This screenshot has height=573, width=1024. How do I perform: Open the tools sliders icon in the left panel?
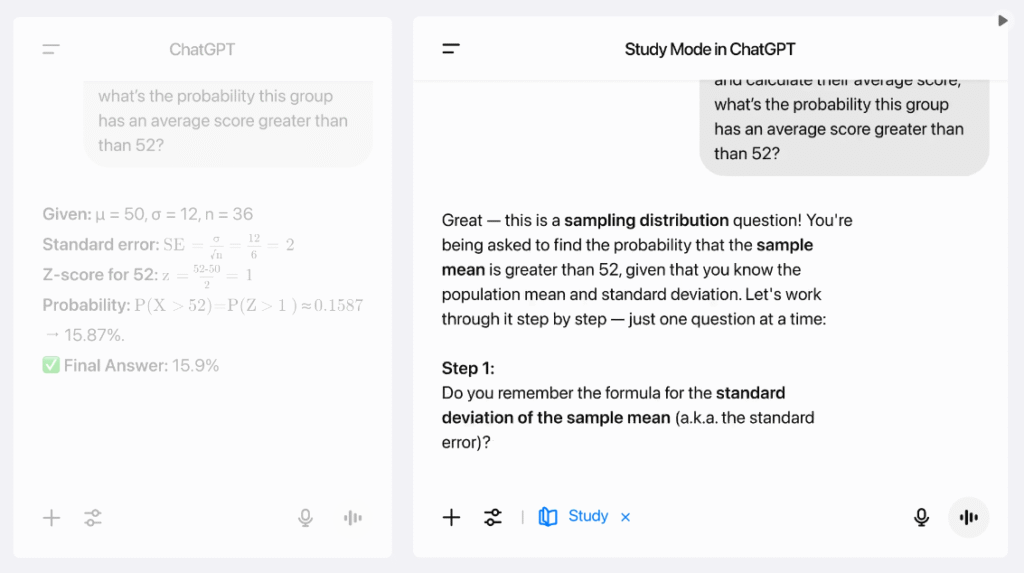pos(93,517)
